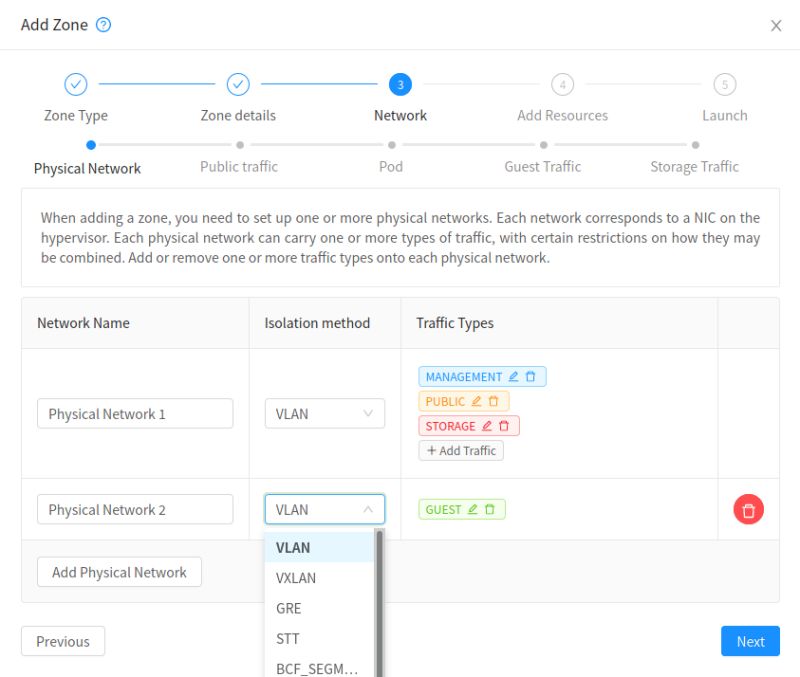Open the help icon next to Add Zone
The image size is (800, 677).
101,24
